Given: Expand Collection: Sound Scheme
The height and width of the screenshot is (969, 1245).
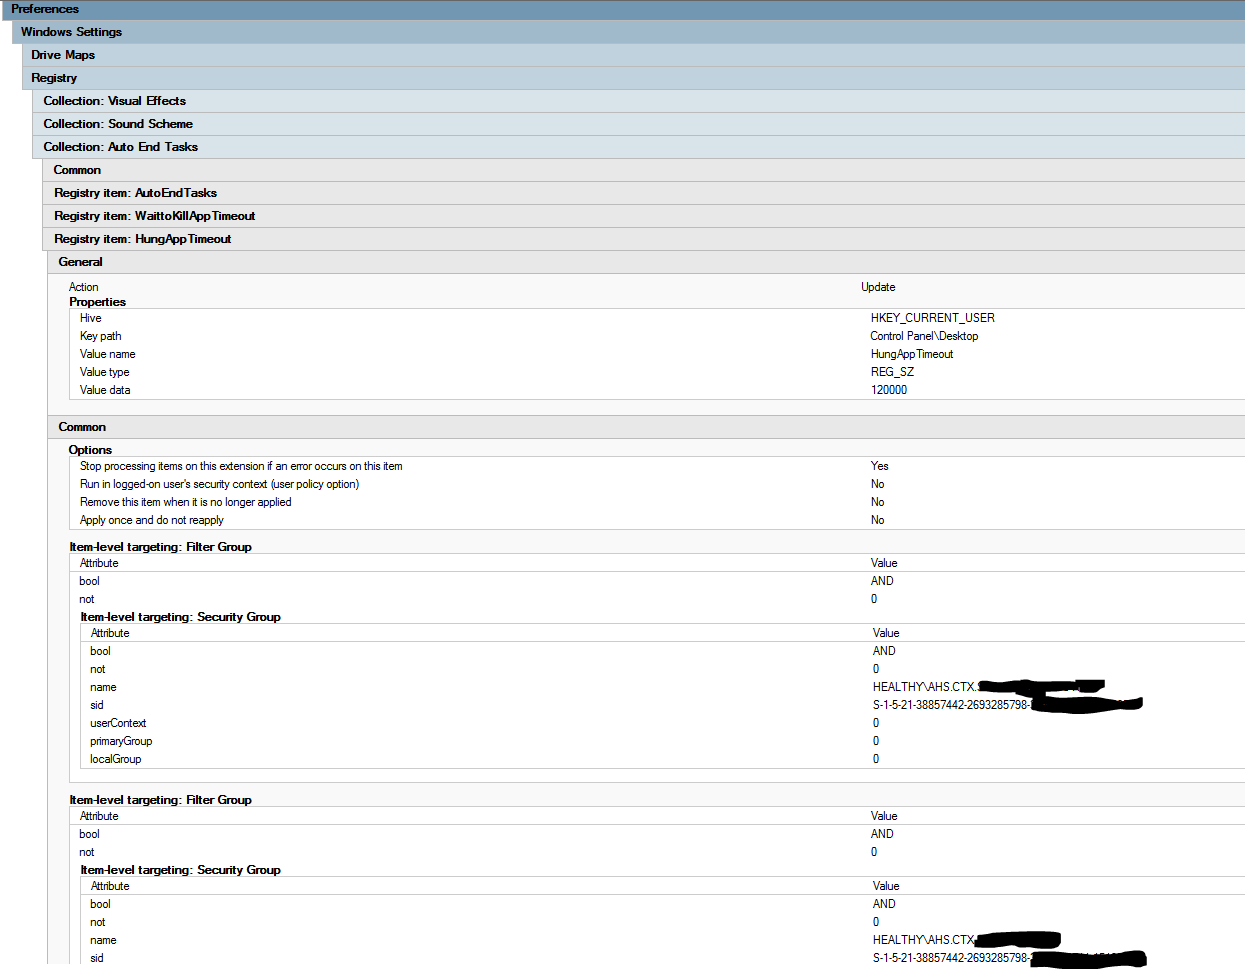Looking at the screenshot, I should pyautogui.click(x=118, y=124).
